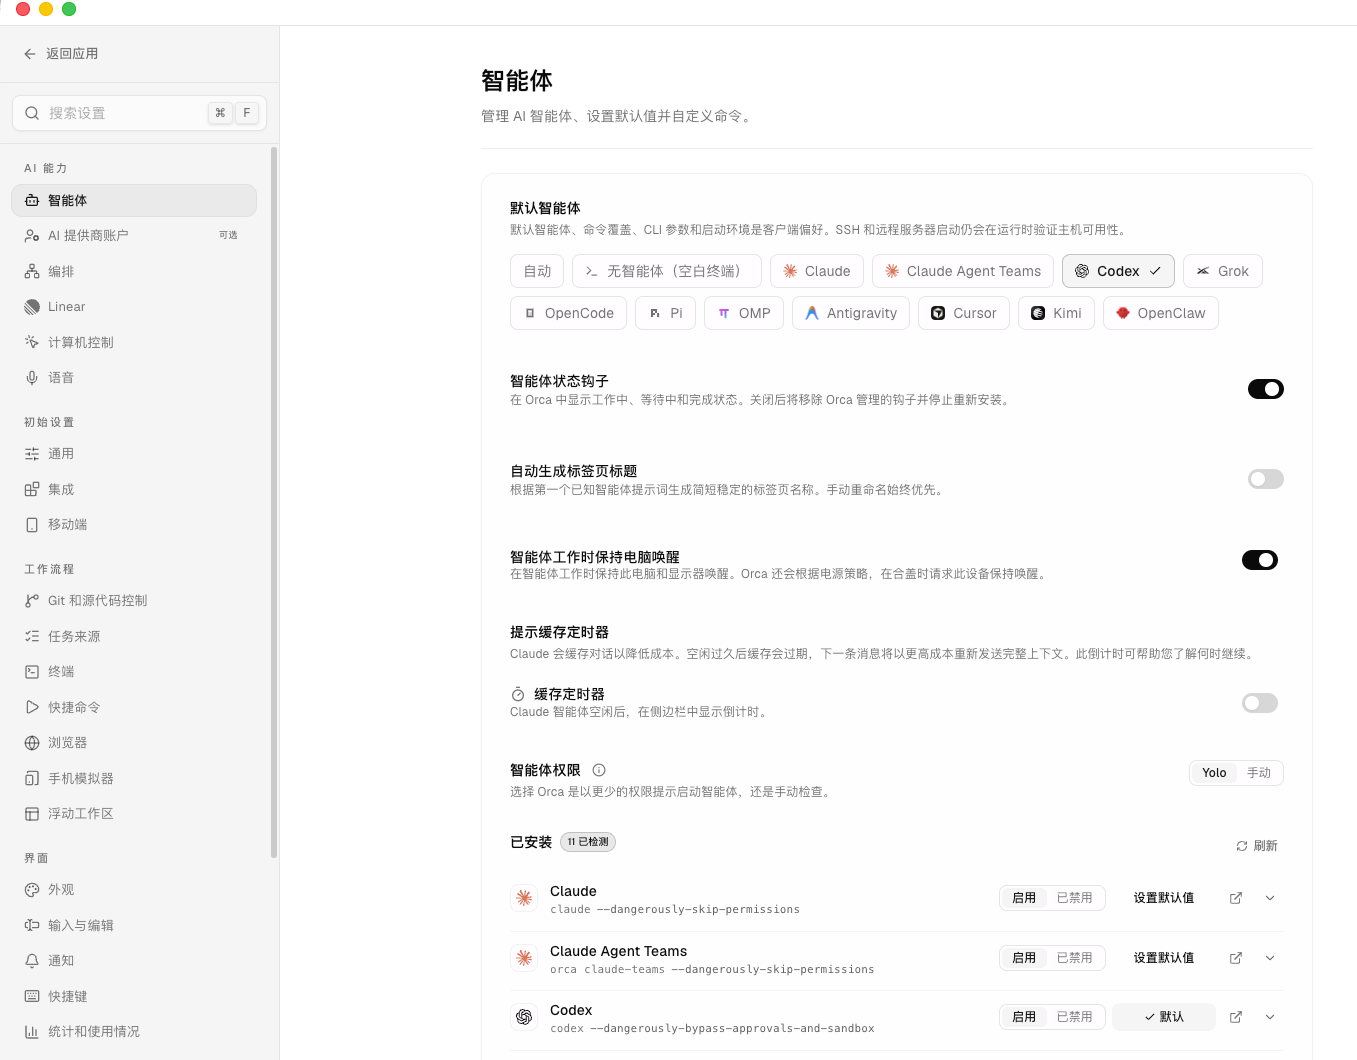
Task: Go to the 通用 settings section
Action: pyautogui.click(x=134, y=454)
